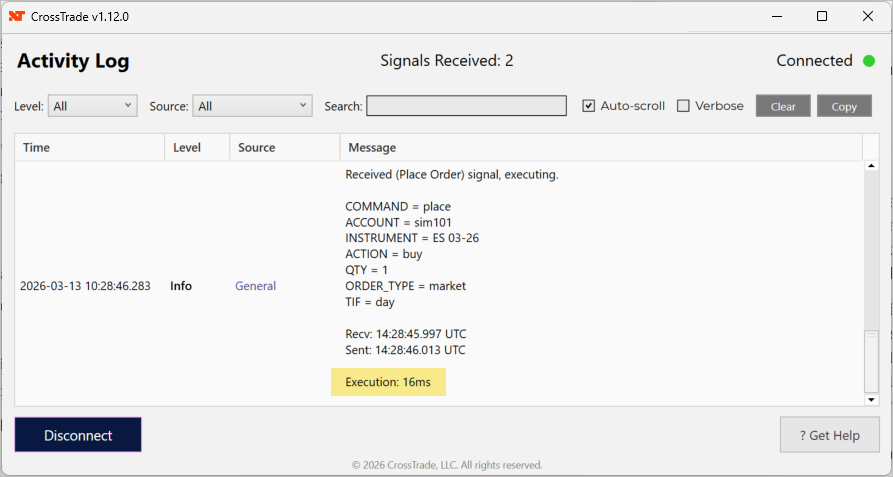Open the Level filter dropdown
893x477 pixels.
click(x=93, y=106)
